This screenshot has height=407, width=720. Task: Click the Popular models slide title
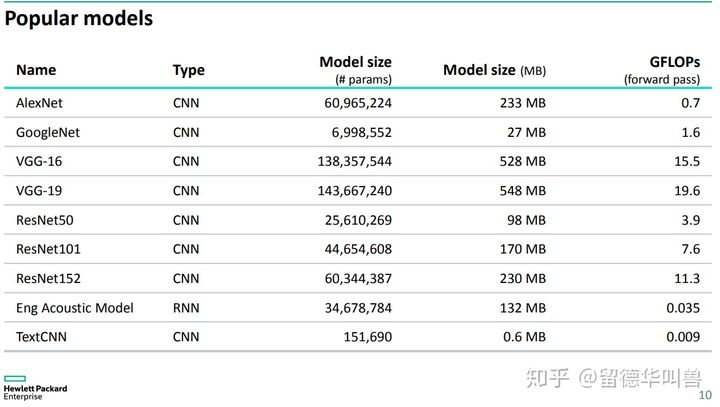tap(79, 19)
